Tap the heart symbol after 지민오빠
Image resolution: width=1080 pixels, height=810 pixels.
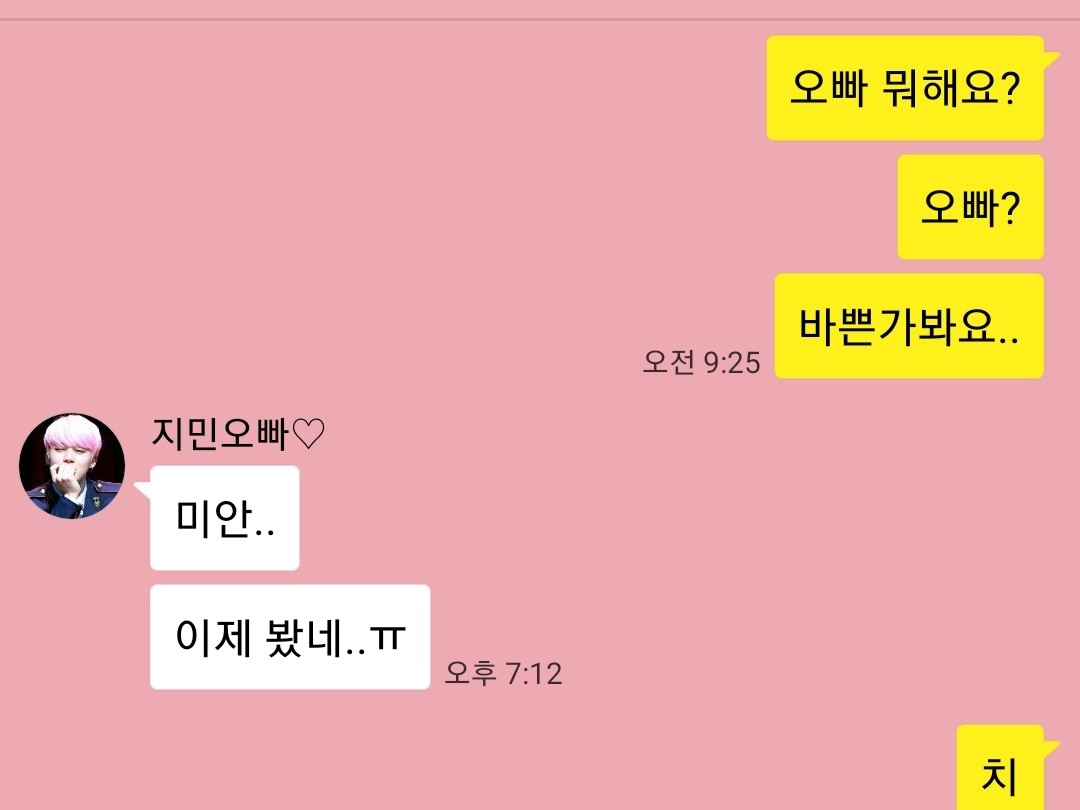tap(308, 434)
